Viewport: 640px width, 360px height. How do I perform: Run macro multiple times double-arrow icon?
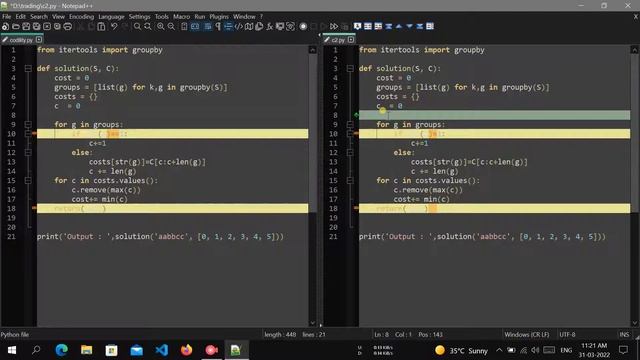(334, 27)
